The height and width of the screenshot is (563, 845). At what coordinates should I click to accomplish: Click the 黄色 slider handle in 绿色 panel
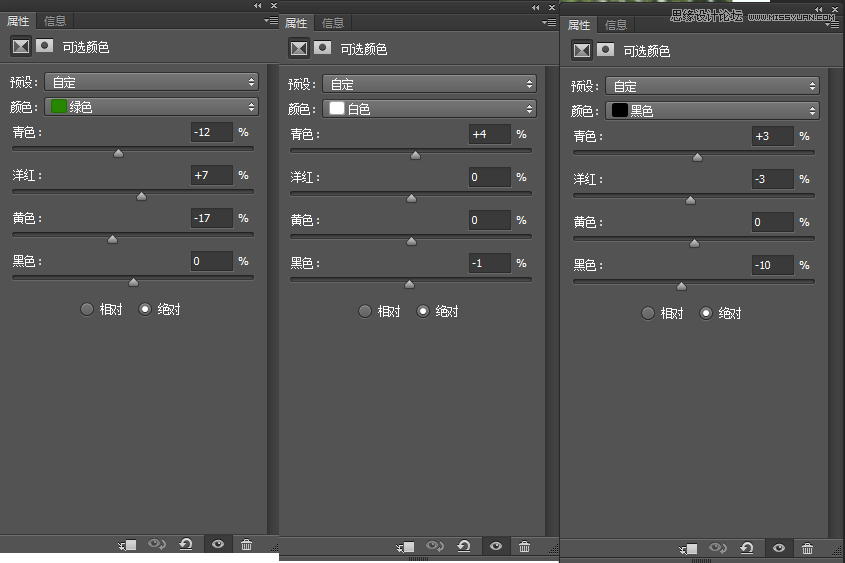click(112, 239)
